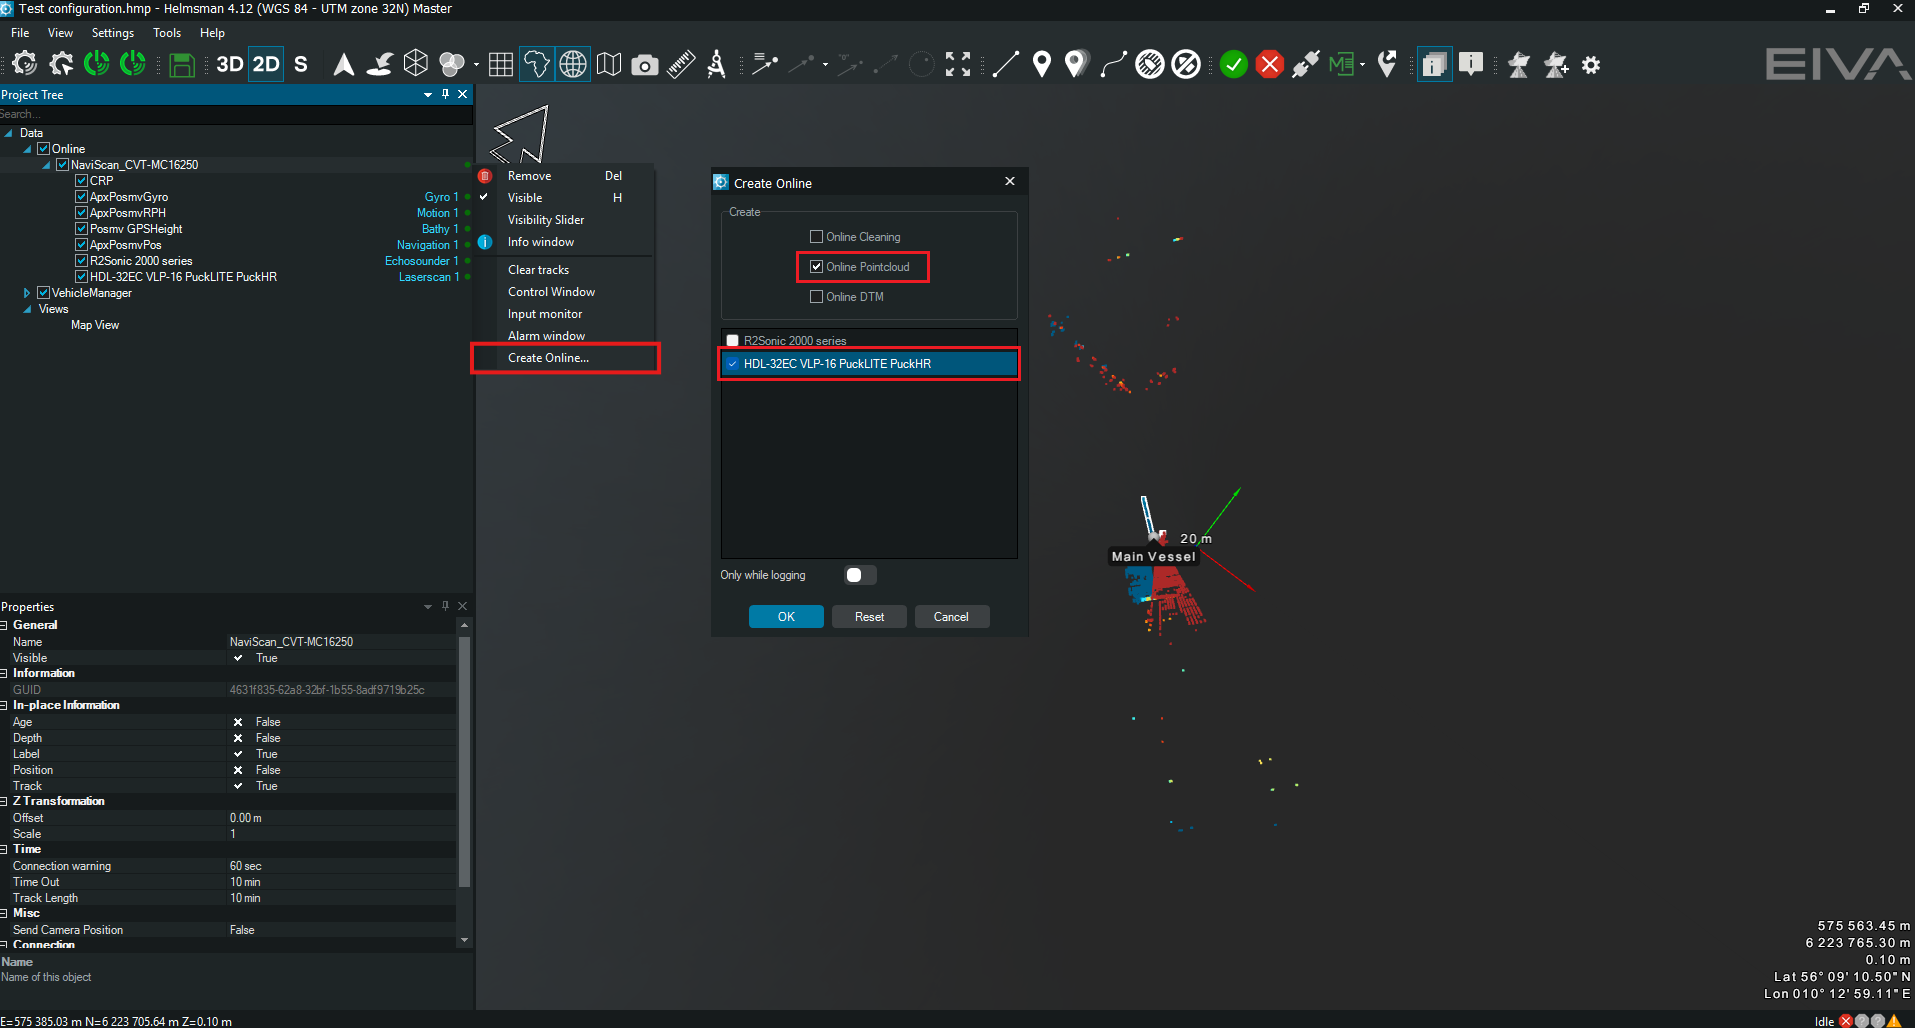This screenshot has height=1028, width=1915.
Task: Collapse the Views tree node
Action: click(27, 309)
